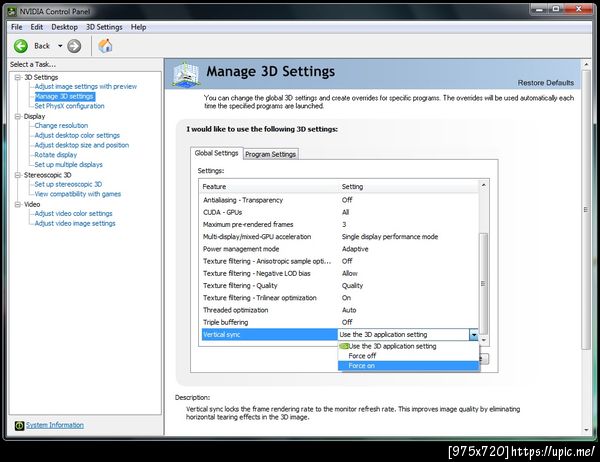Choose Force off in Vertical sync list
Viewport: 600px width, 462px height.
(408, 356)
